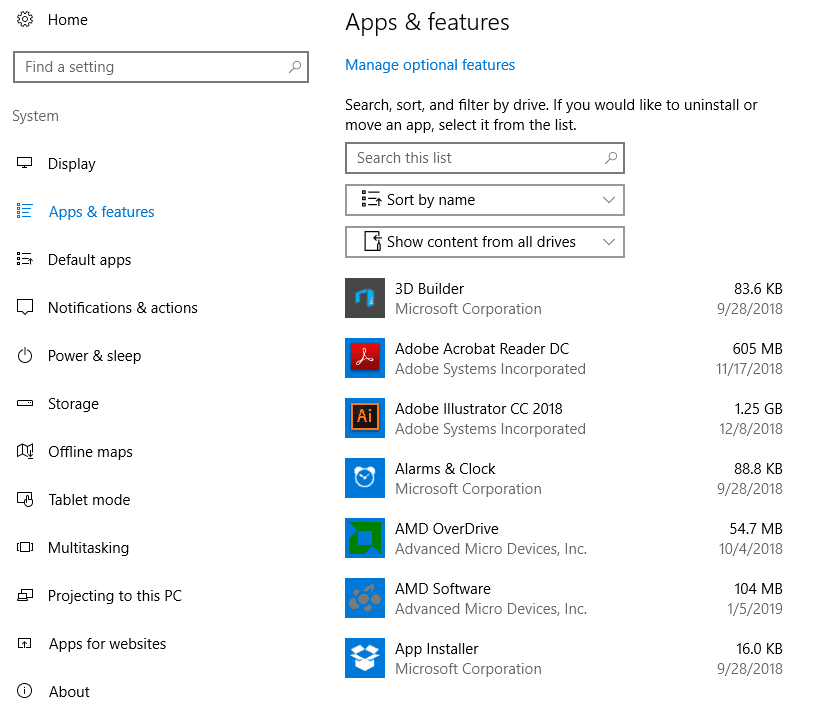Select the App Installer name text
This screenshot has width=828, height=721.
click(x=437, y=649)
